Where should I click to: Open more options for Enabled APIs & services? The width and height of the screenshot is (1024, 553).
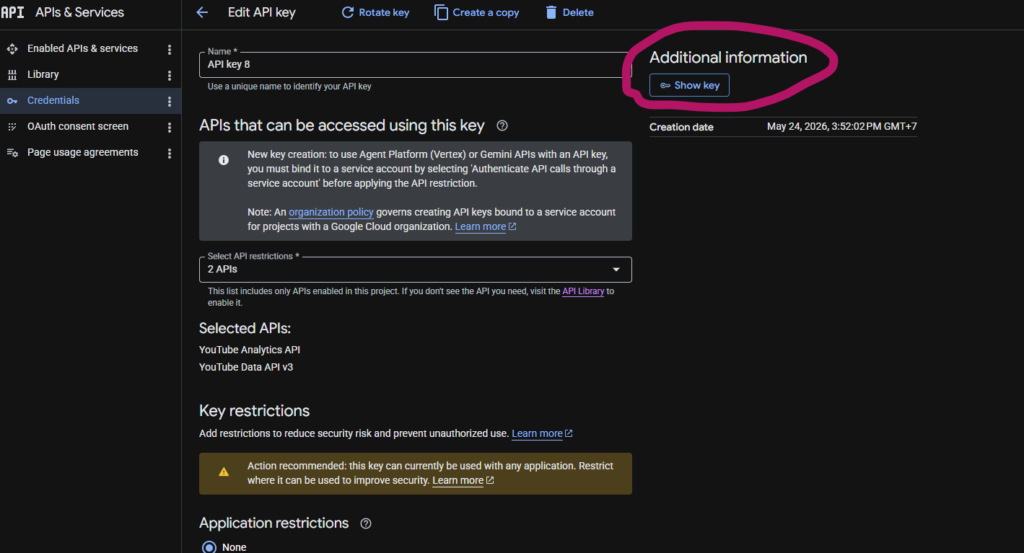[169, 50]
